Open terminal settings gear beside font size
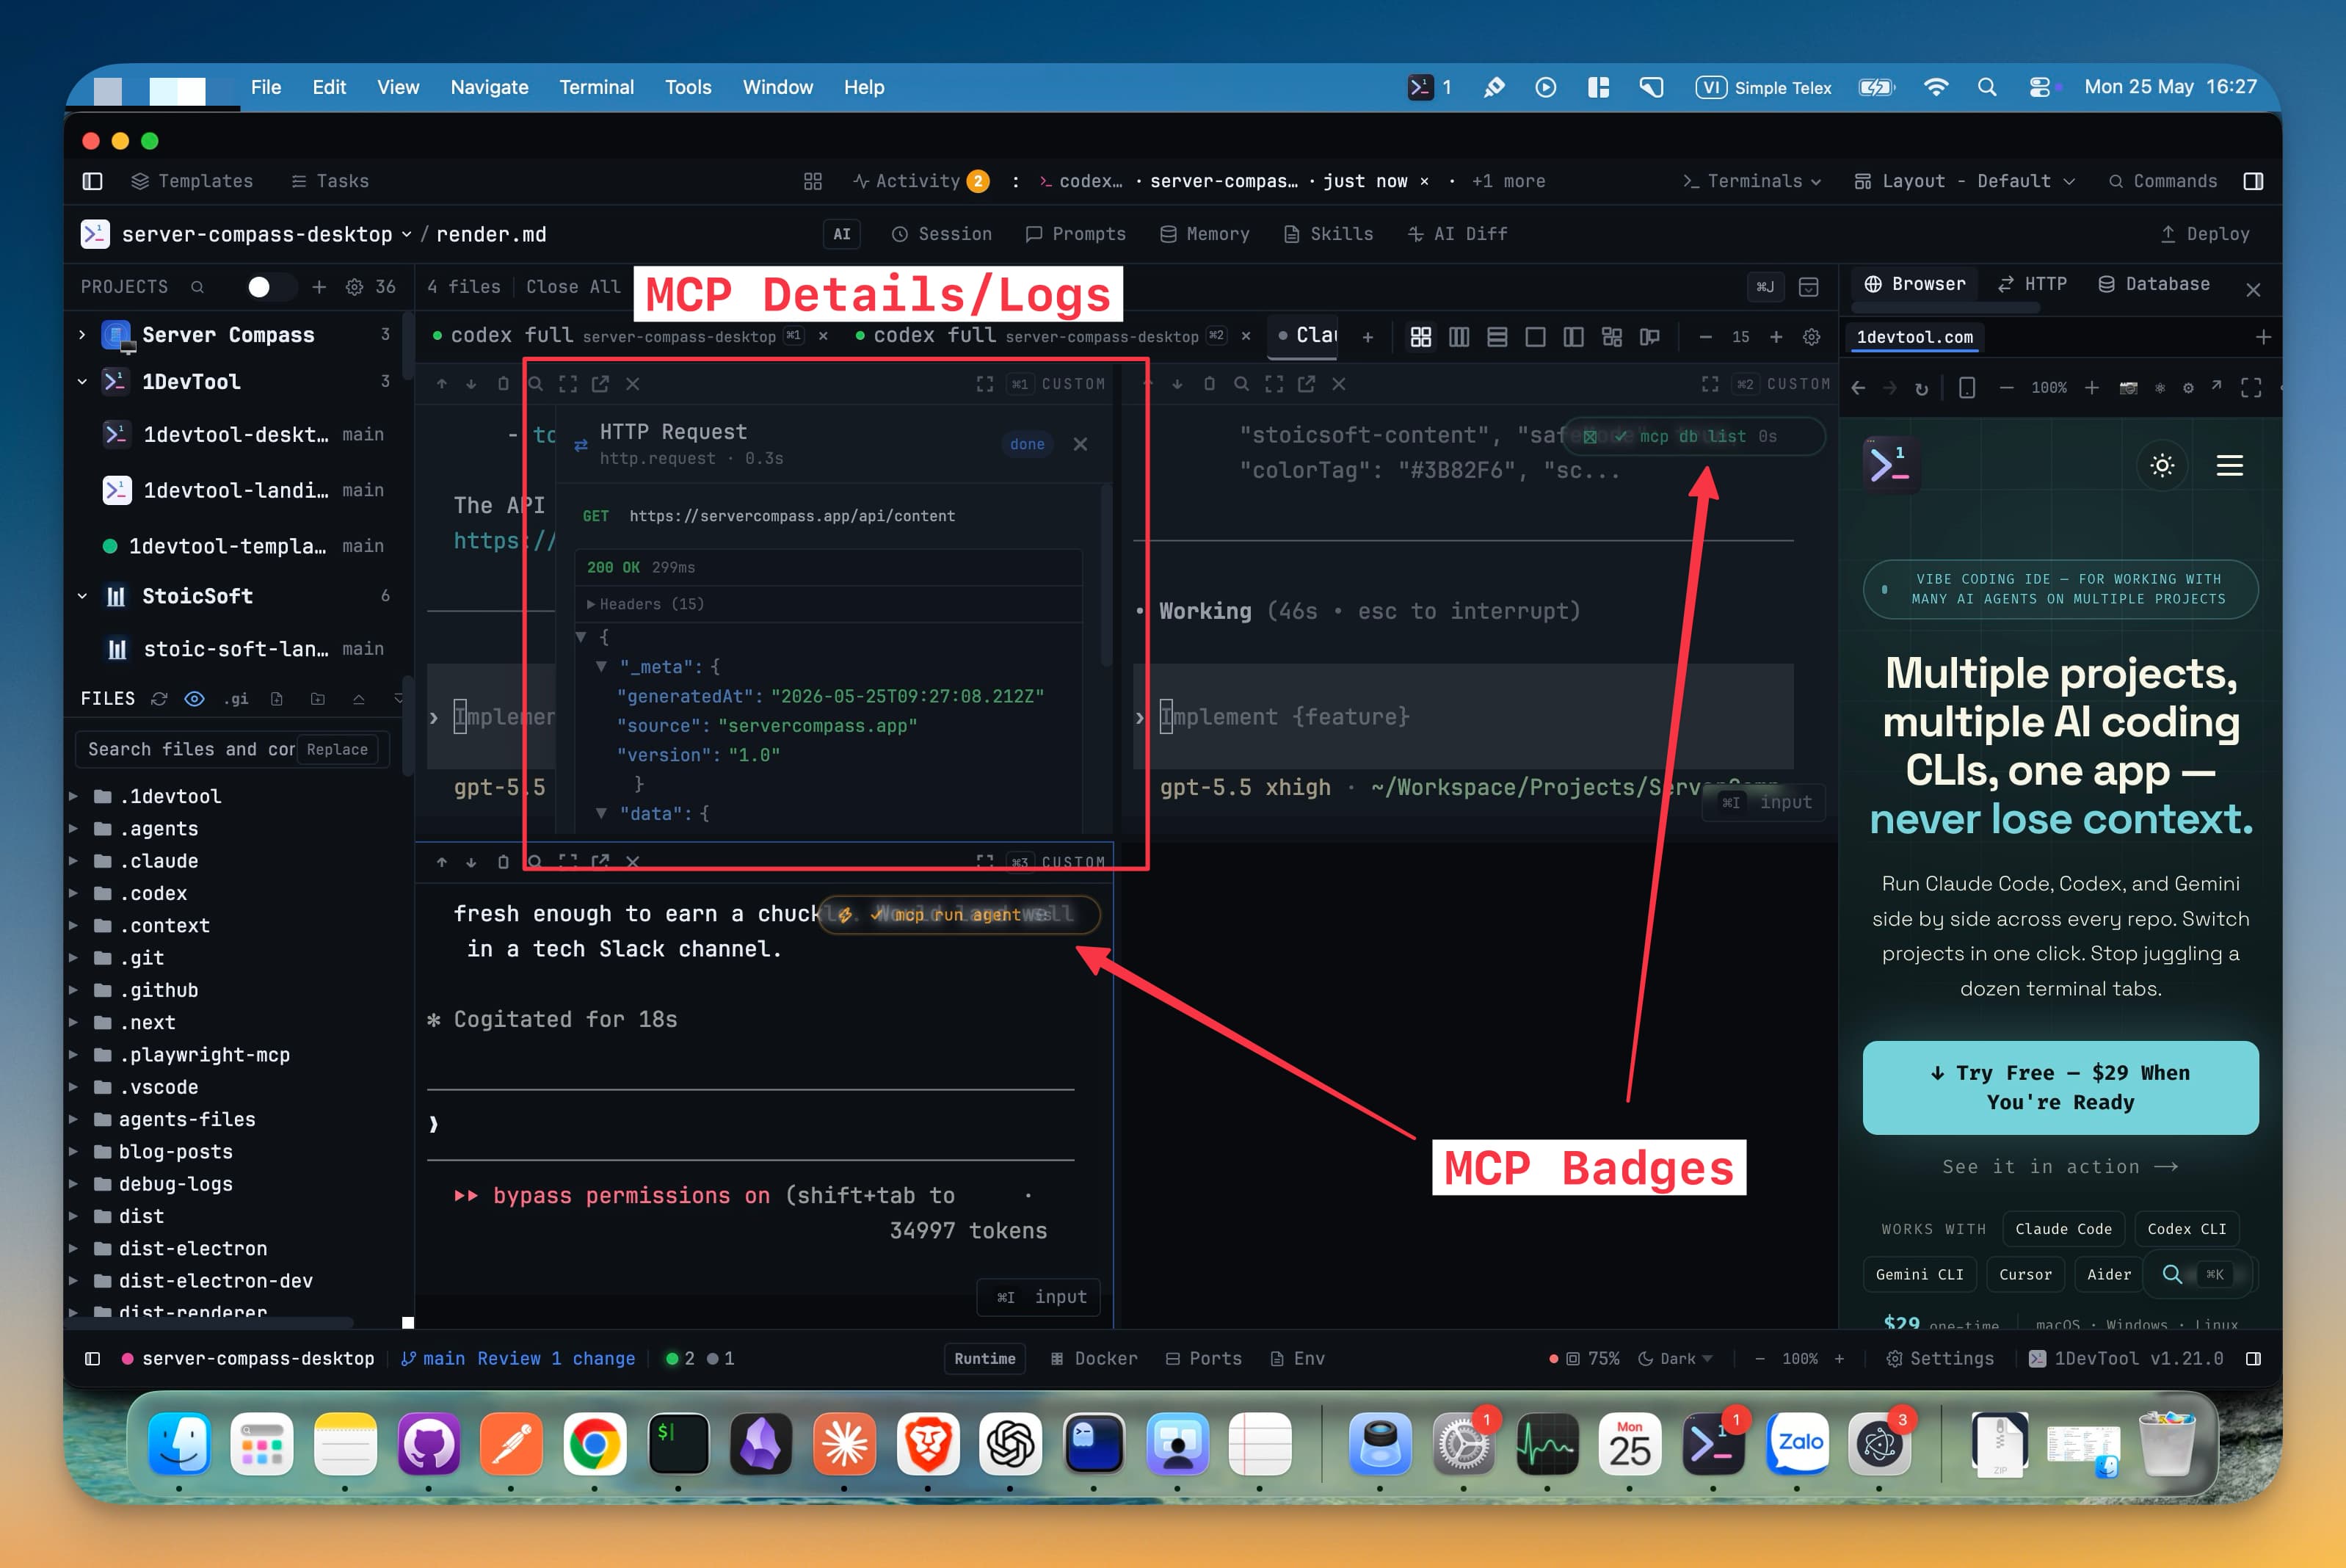 pos(1811,337)
